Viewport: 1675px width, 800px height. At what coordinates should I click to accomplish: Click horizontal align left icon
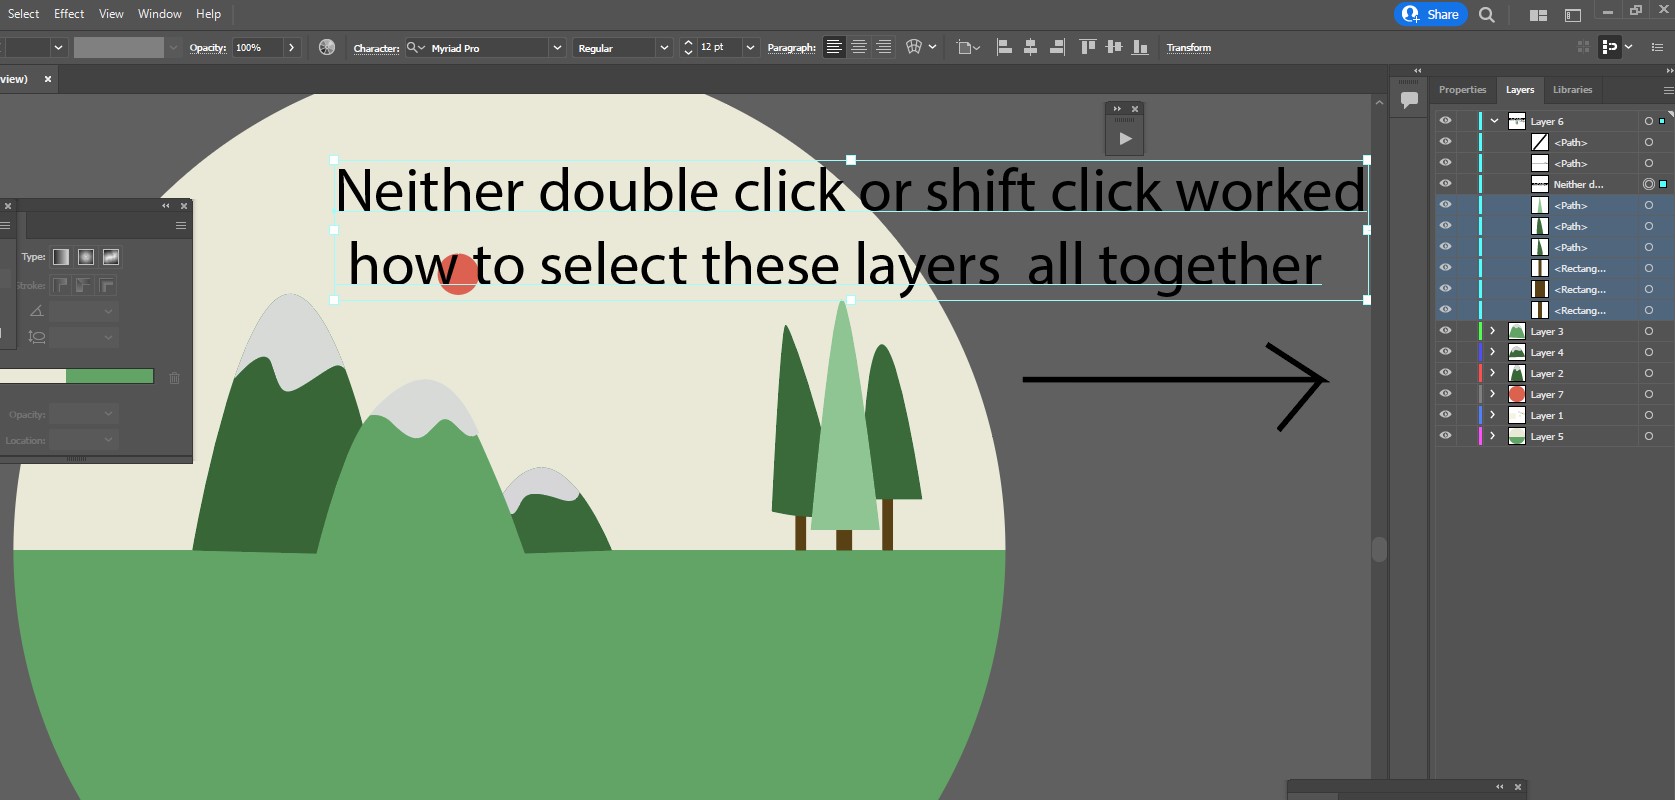[1005, 47]
